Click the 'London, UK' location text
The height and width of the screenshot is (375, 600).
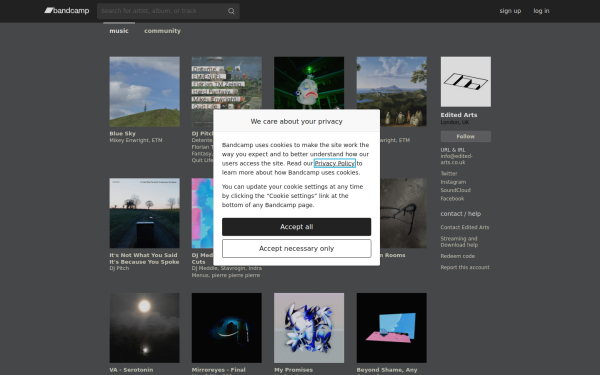pyautogui.click(x=455, y=122)
